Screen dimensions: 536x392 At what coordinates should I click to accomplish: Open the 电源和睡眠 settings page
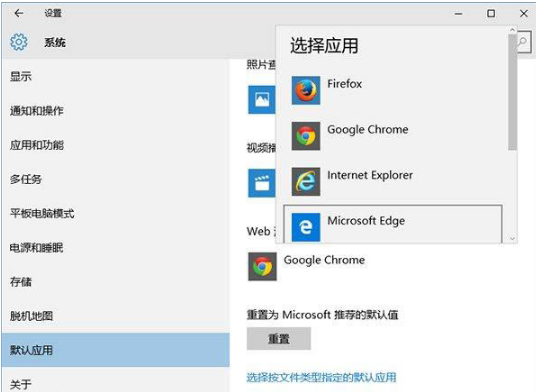(116, 247)
